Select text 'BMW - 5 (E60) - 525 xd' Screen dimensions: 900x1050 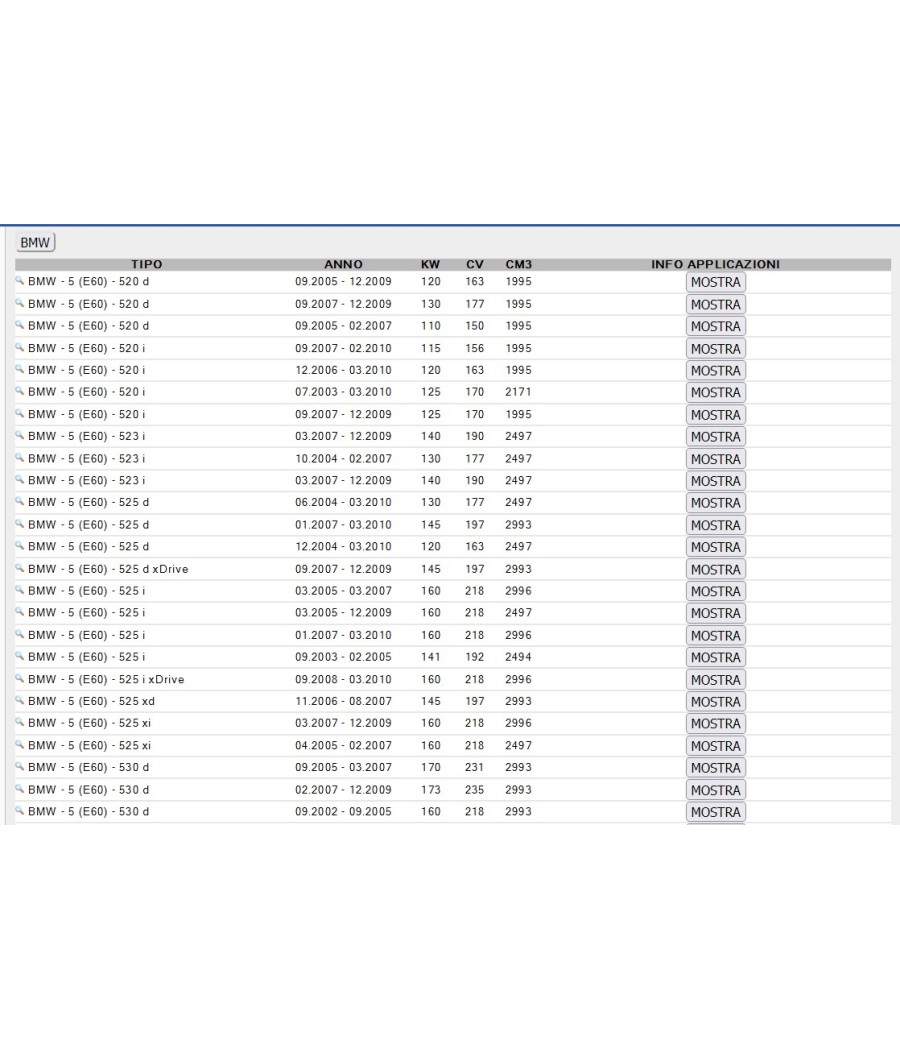click(92, 701)
